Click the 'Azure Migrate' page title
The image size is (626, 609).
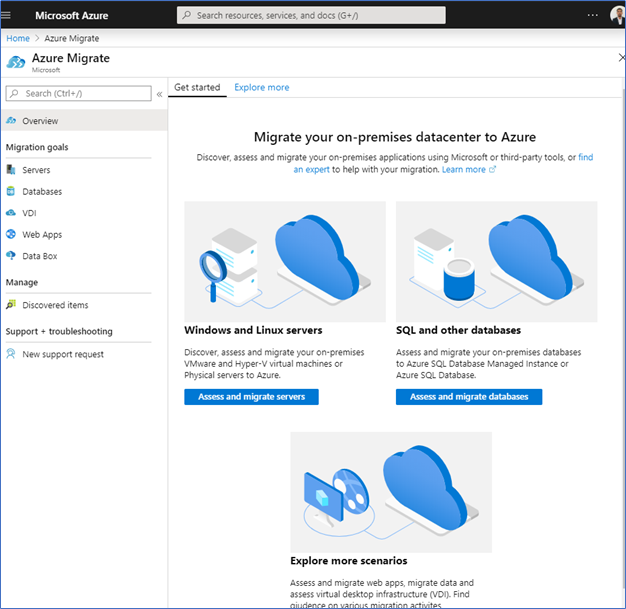pos(71,58)
